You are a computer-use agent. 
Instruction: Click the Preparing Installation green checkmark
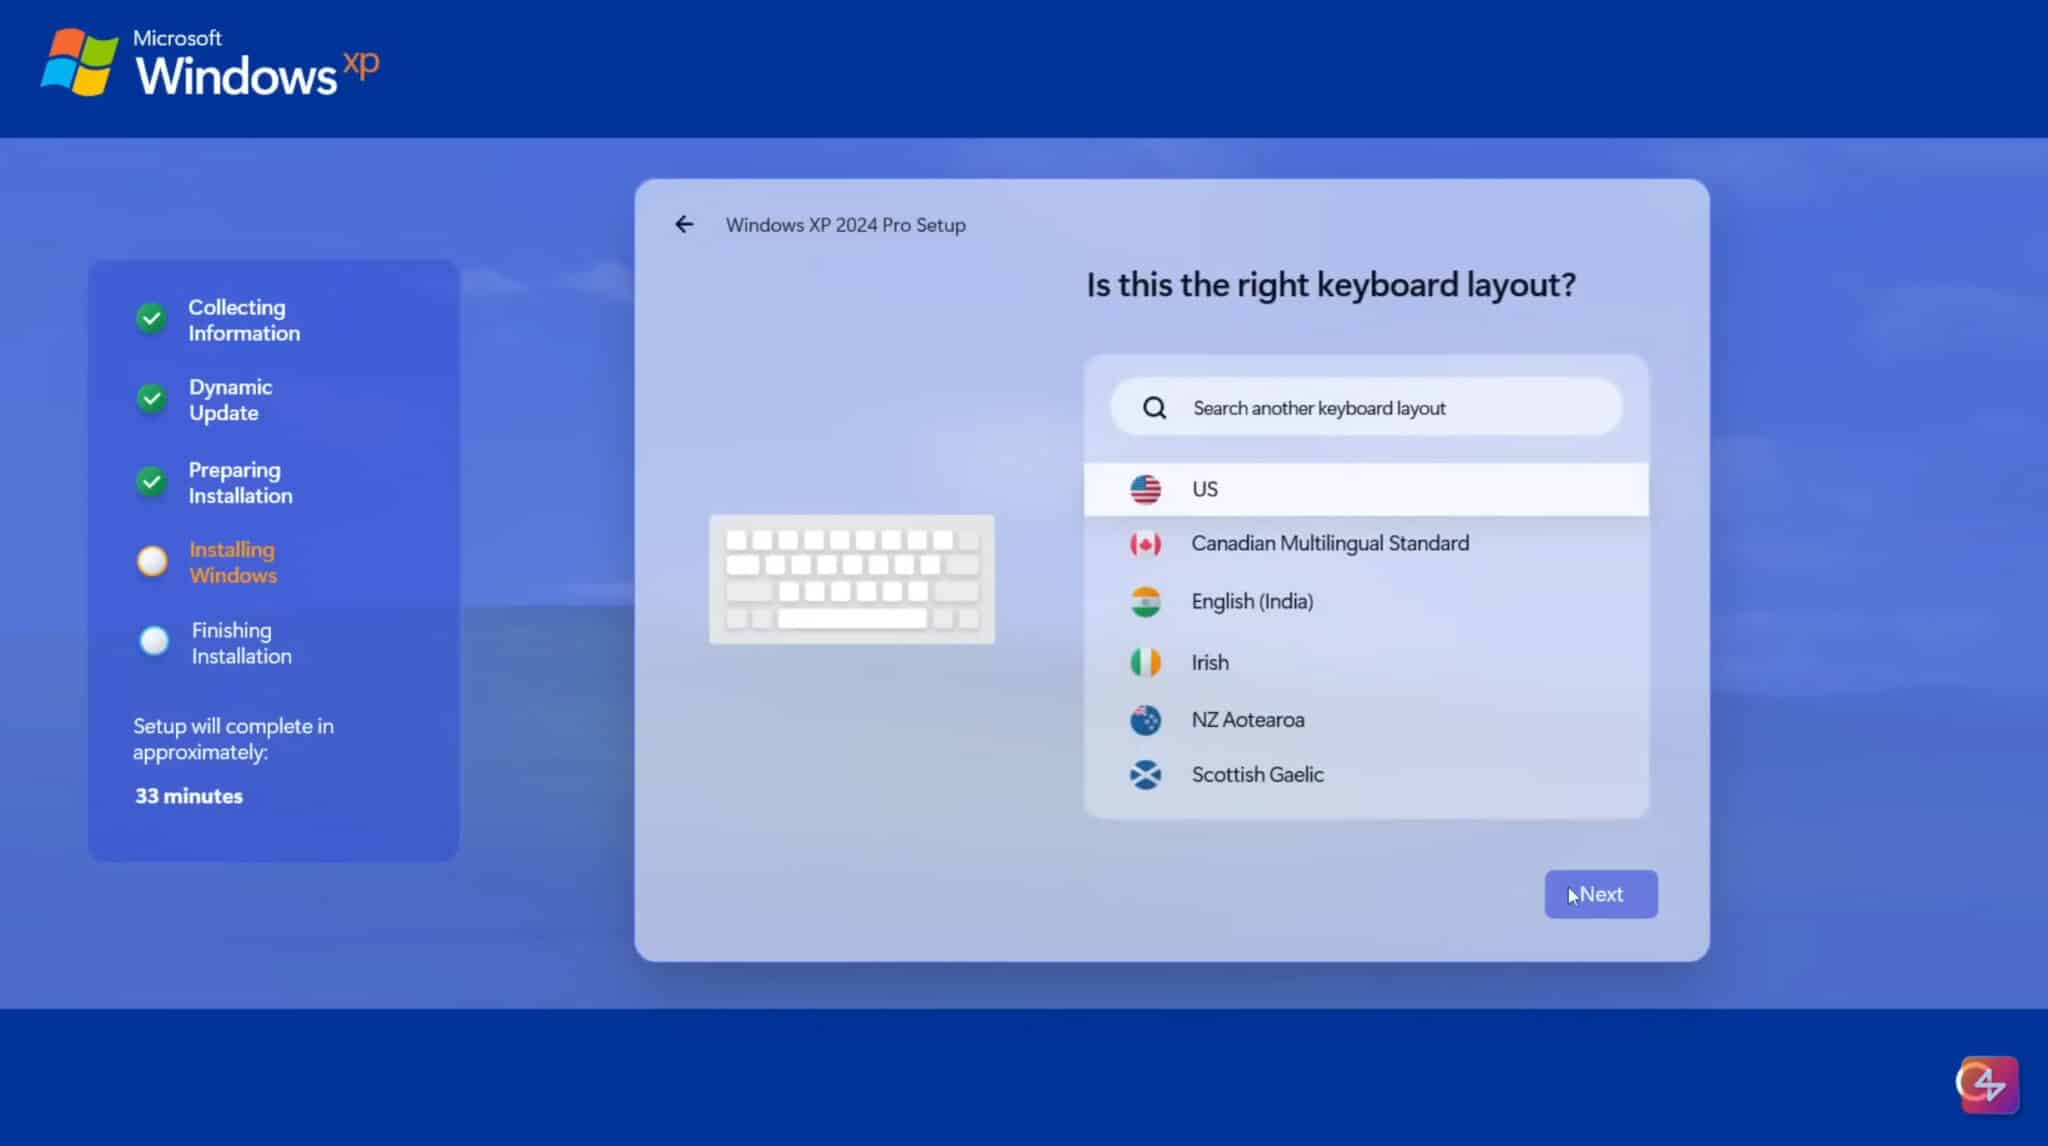click(151, 482)
